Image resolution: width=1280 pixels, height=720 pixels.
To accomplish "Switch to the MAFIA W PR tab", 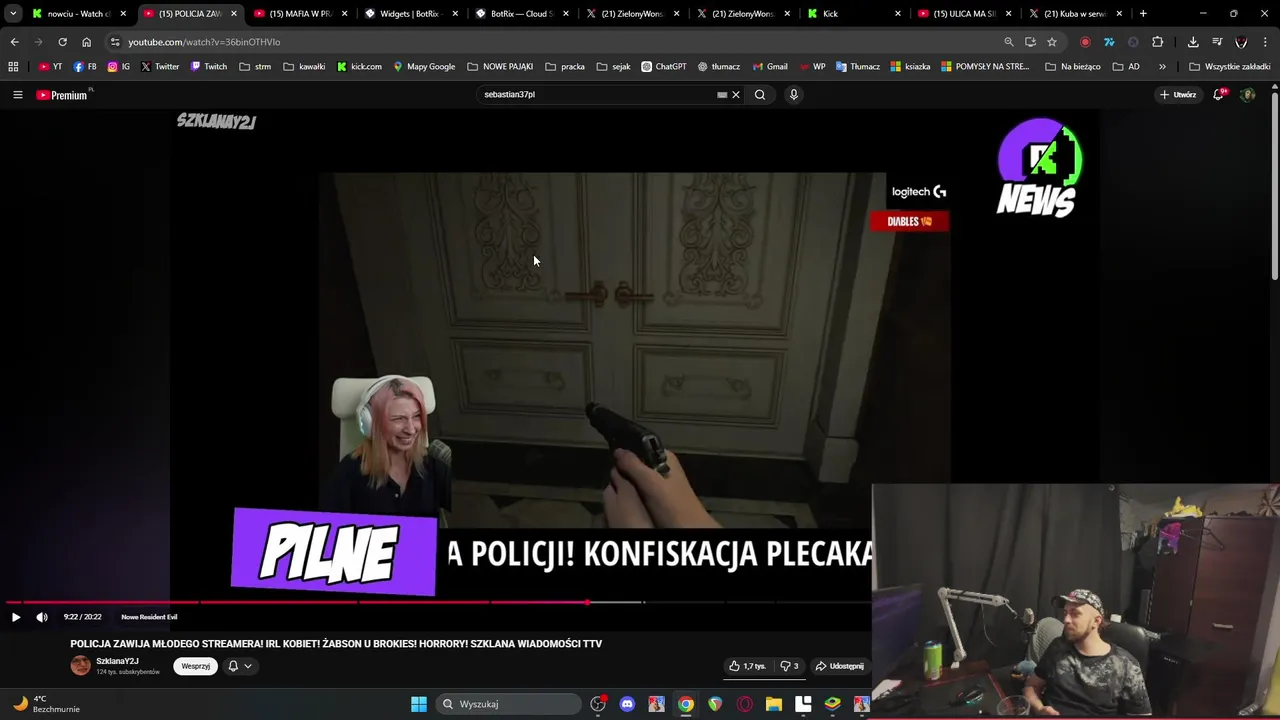I will [x=299, y=14].
